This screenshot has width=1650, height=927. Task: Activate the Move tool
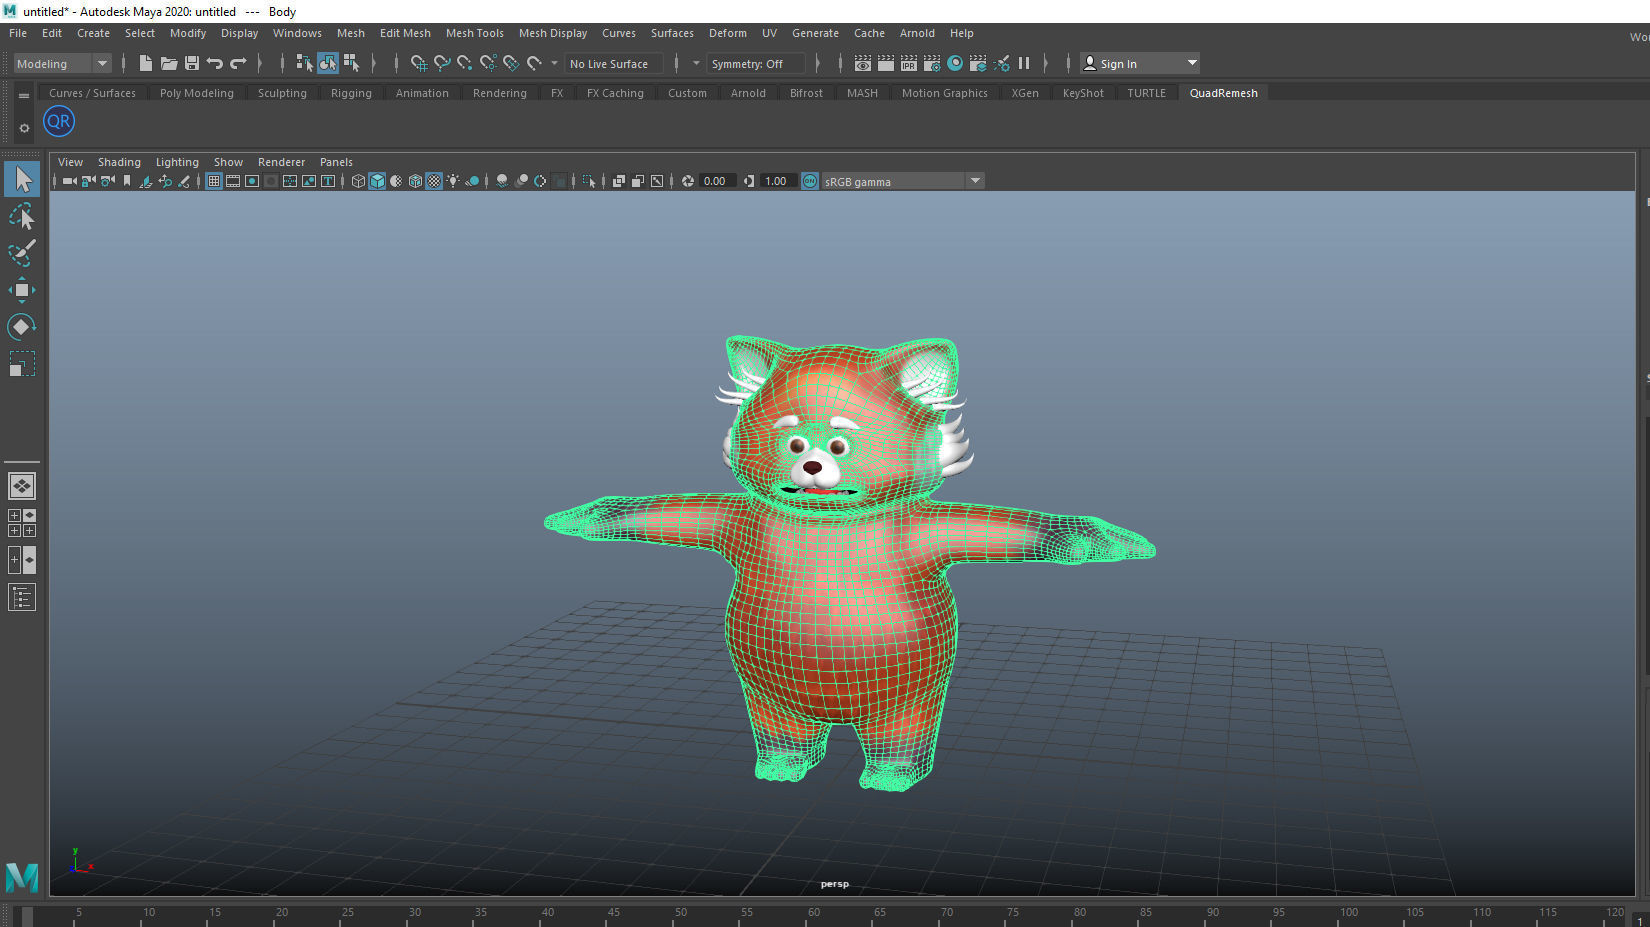point(22,290)
